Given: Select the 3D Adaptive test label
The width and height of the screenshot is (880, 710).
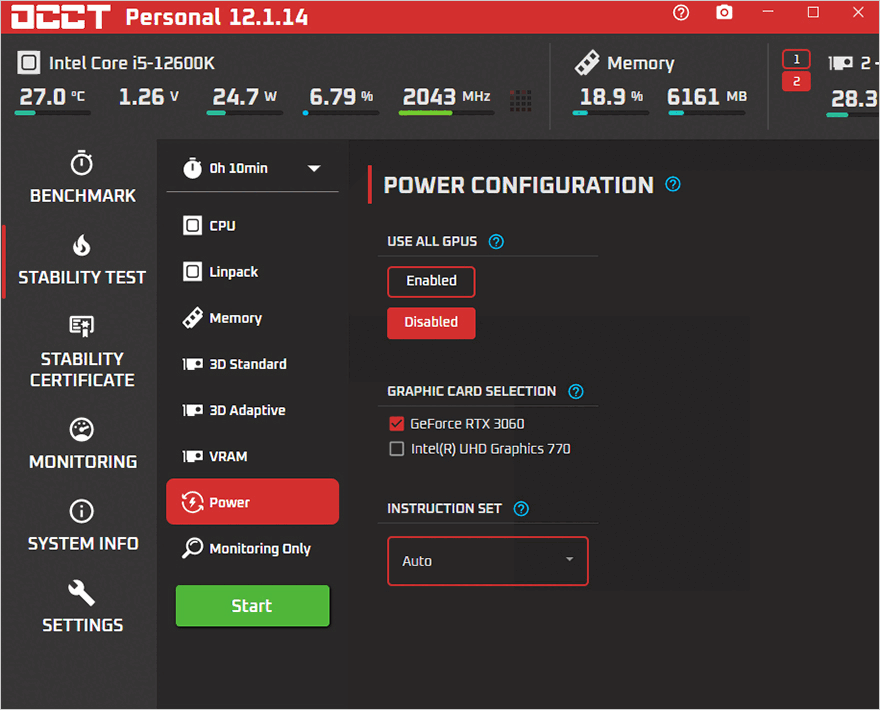Looking at the screenshot, I should click(x=248, y=410).
